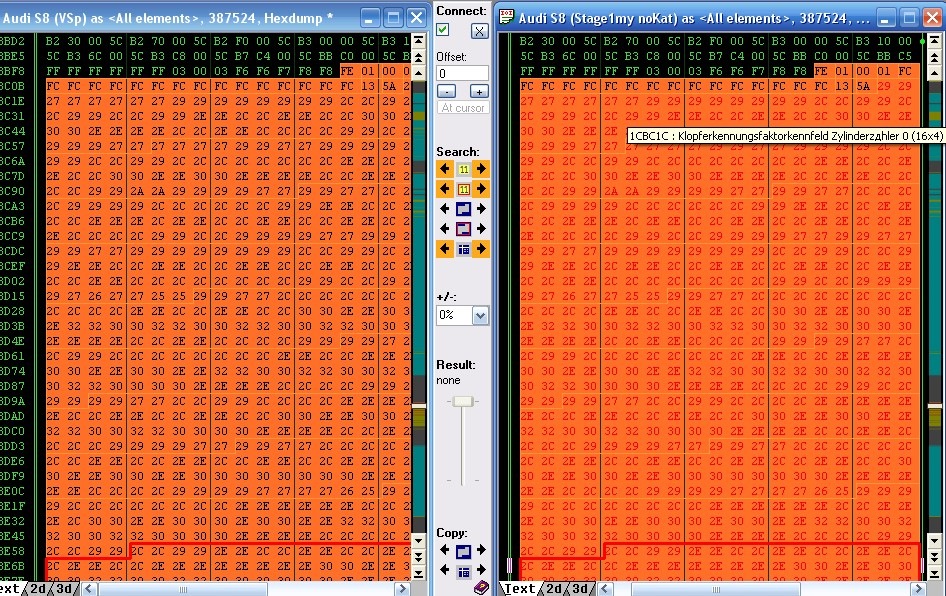Click the VSp window's horizontal scrollbar right arrow
The image size is (946, 596).
(402, 589)
